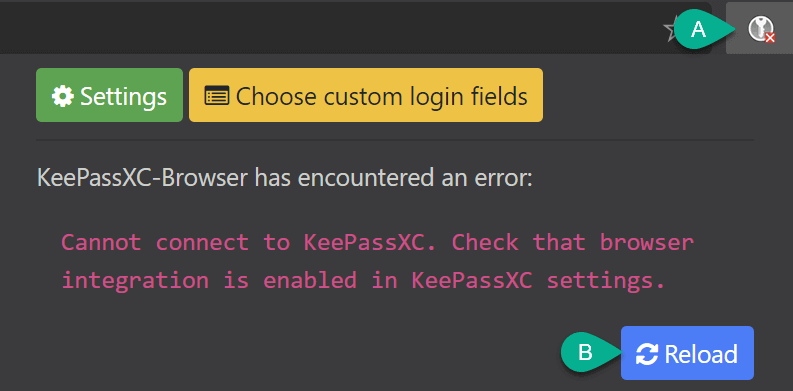Click the Reload text label
This screenshot has height=391, width=793.
coord(701,354)
